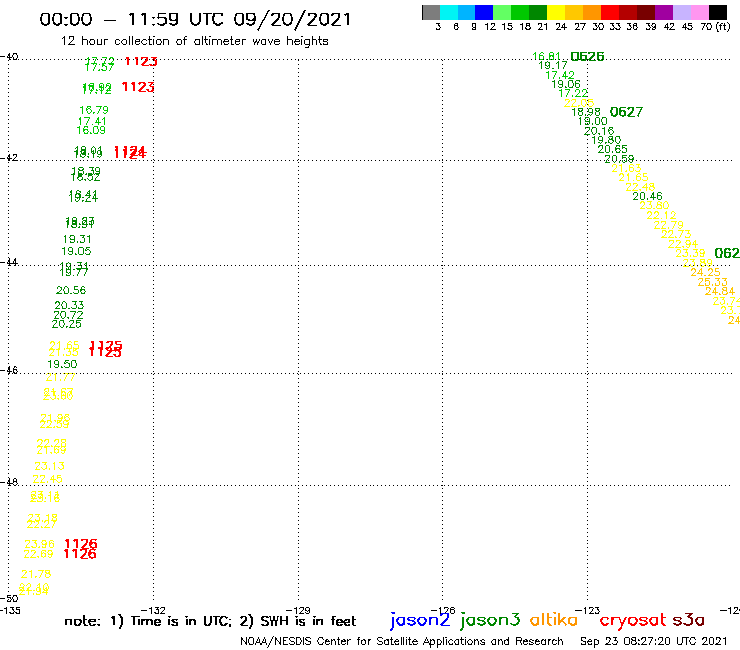Click the wave height value 19.17
This screenshot has height=650, width=740.
click(553, 66)
